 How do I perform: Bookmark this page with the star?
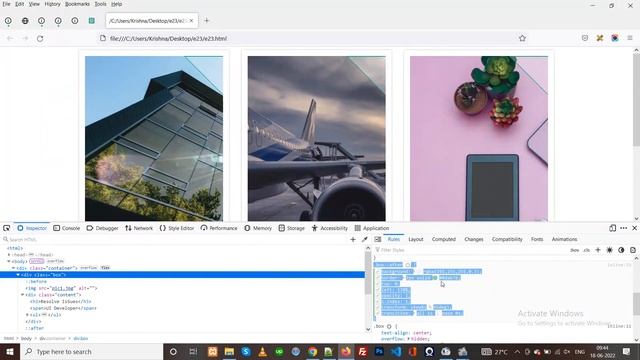522,38
